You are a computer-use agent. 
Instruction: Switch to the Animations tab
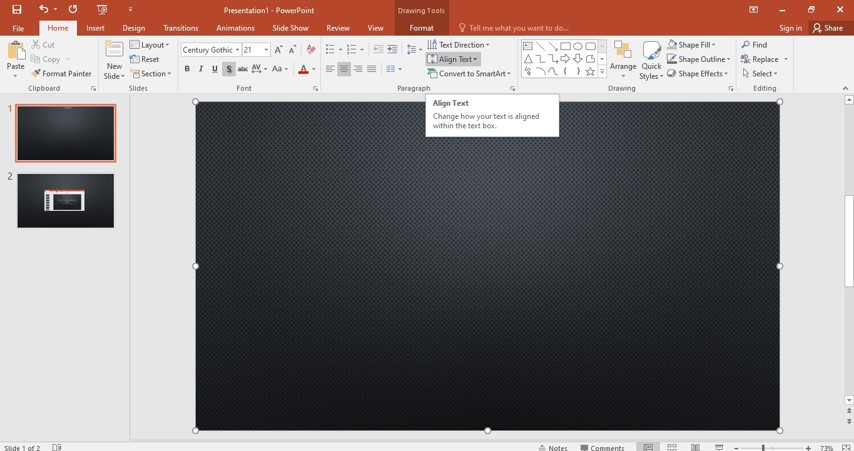[x=235, y=28]
